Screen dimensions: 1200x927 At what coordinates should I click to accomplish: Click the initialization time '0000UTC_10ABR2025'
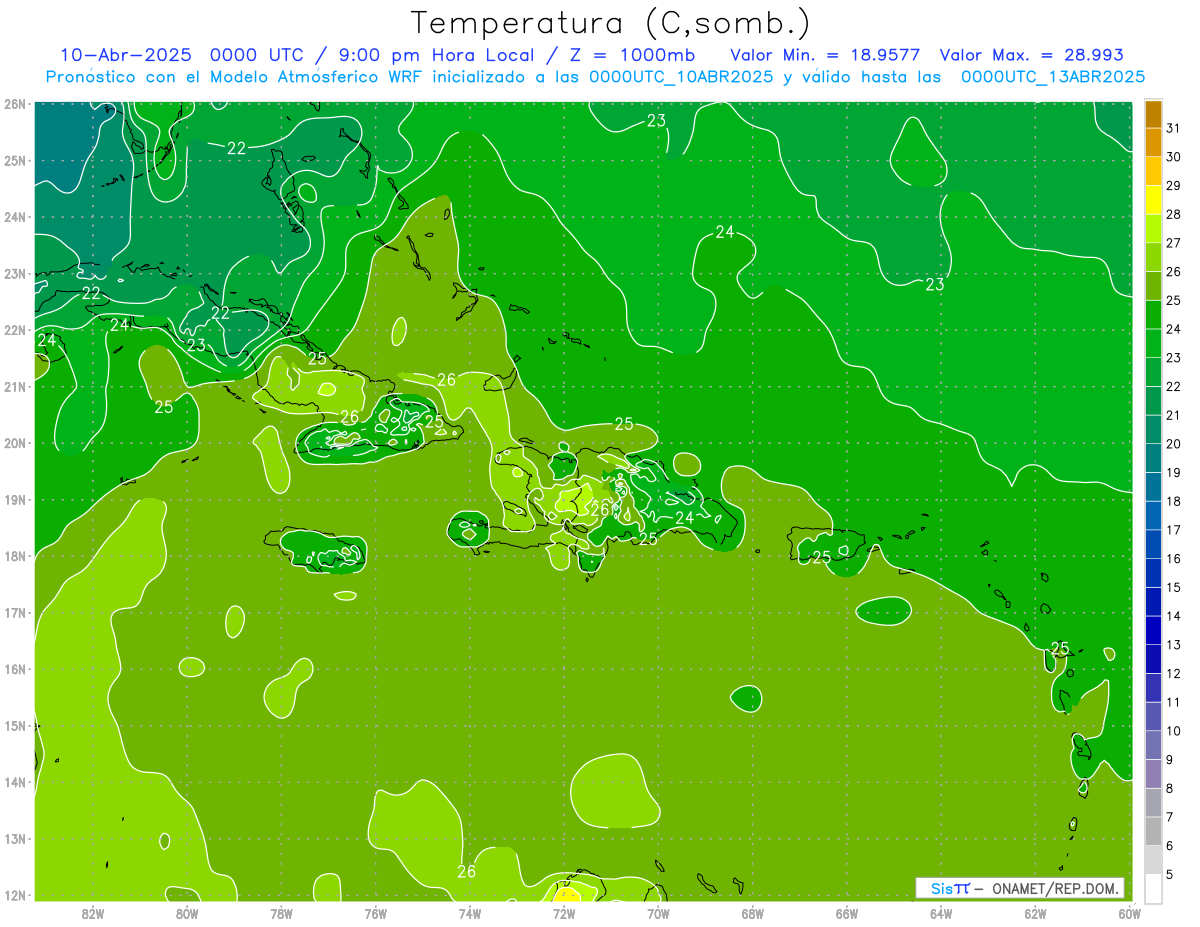[x=681, y=76]
